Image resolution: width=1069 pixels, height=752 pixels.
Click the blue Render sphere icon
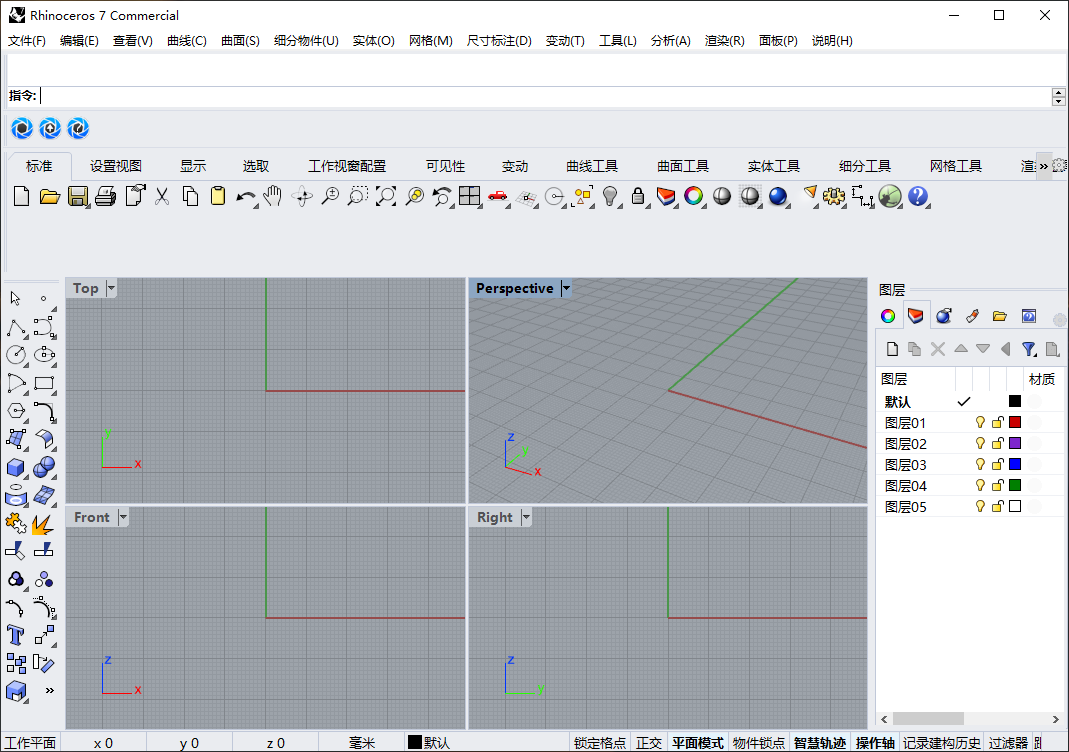[778, 196]
